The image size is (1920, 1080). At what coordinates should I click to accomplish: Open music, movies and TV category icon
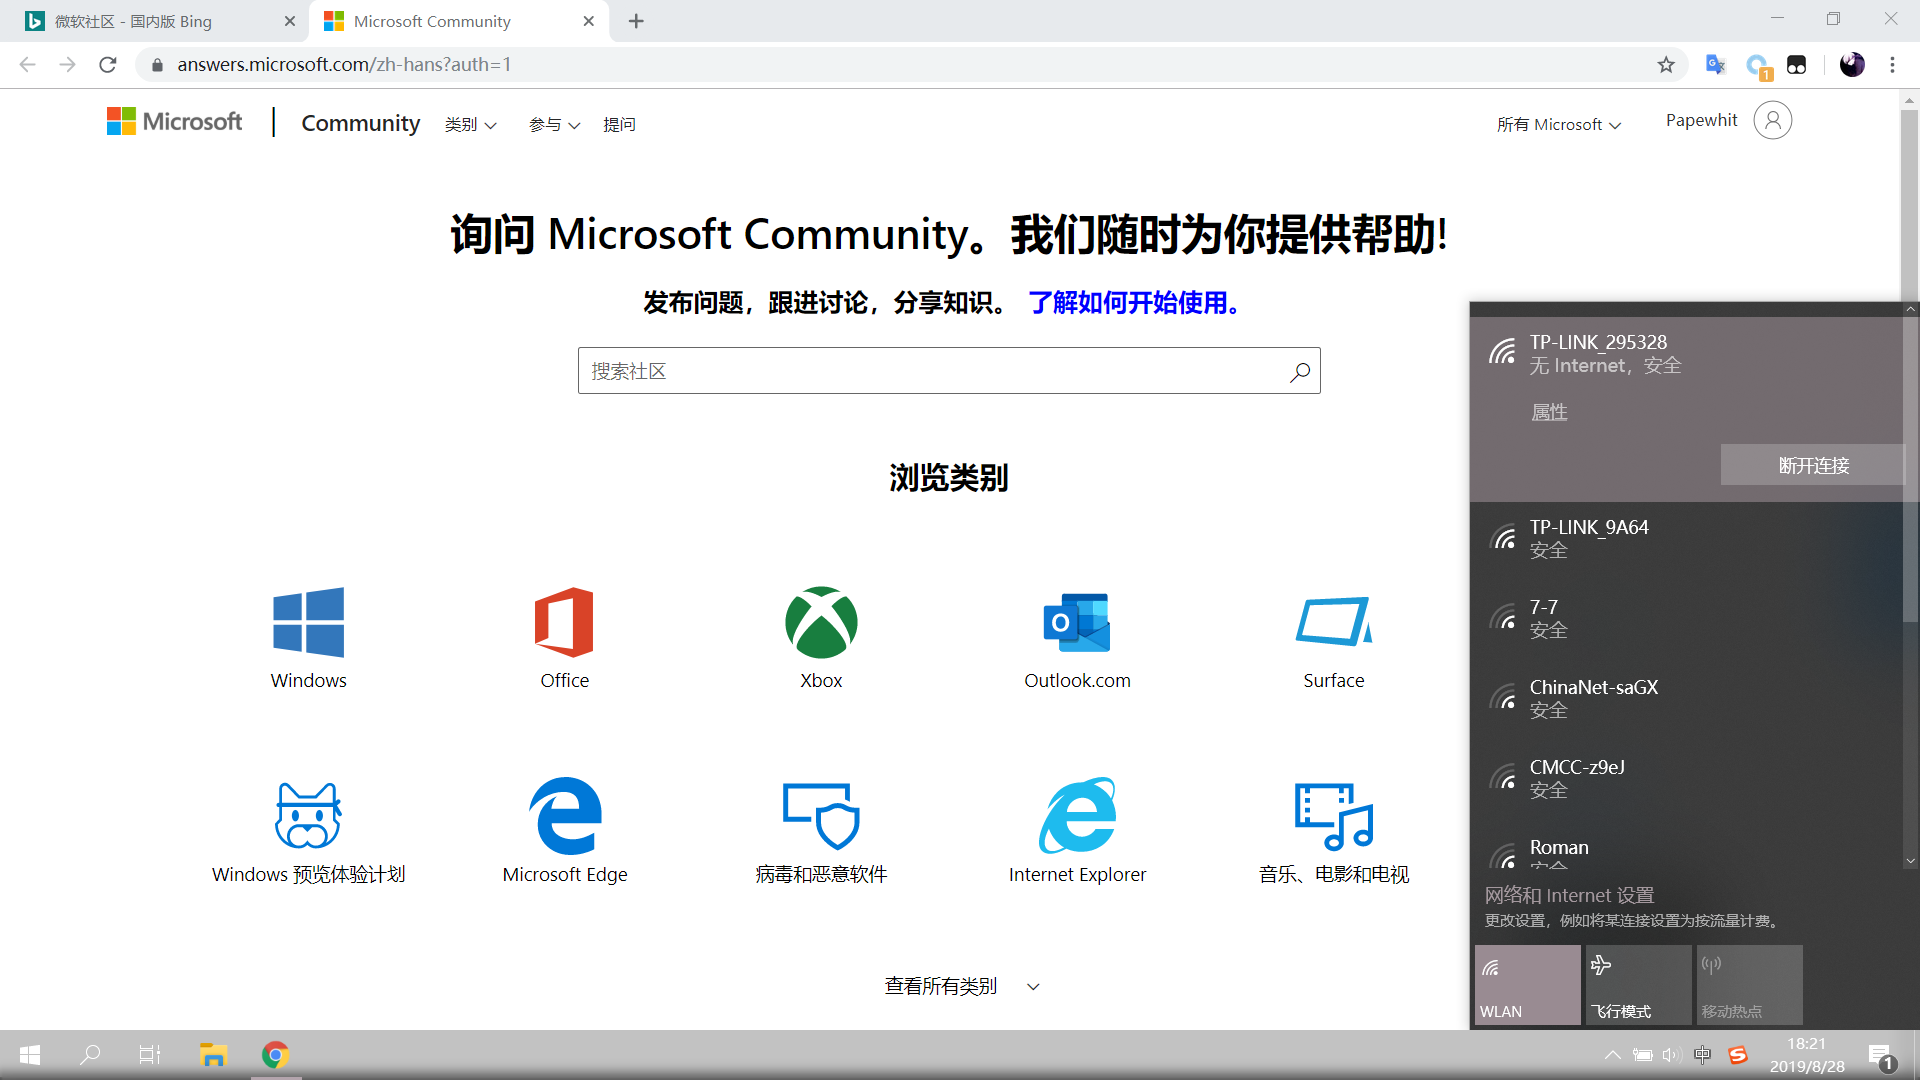1333,815
